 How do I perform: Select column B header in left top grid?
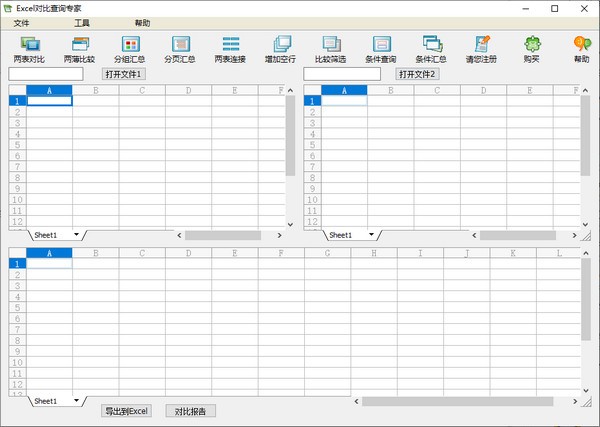coord(96,90)
